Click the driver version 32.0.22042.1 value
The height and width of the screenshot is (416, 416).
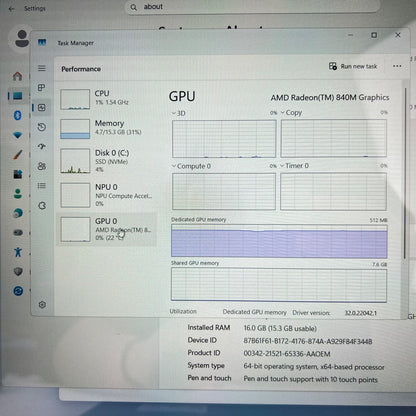pyautogui.click(x=360, y=313)
